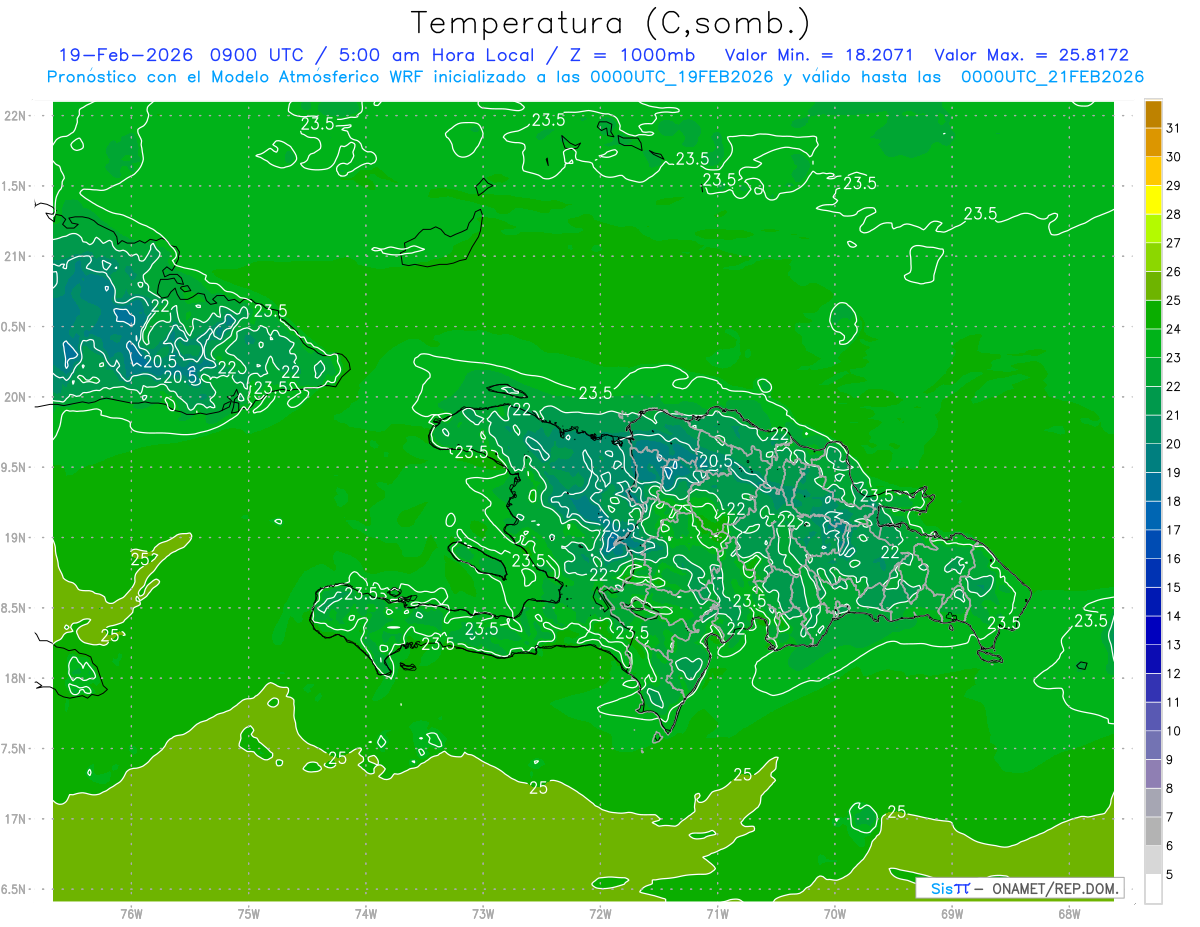Click the "69W" longitude axis label
Screen dimensions: 1200x927
[952, 914]
